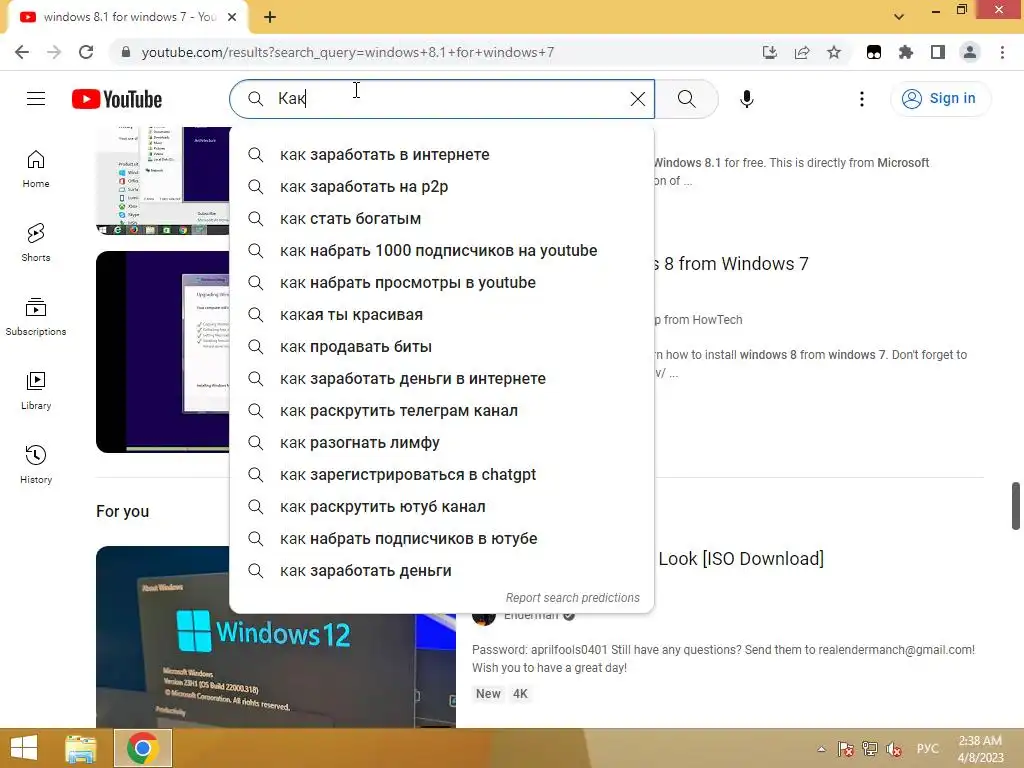
Task: Choose как набрать просмотры в youtube
Action: [441, 282]
